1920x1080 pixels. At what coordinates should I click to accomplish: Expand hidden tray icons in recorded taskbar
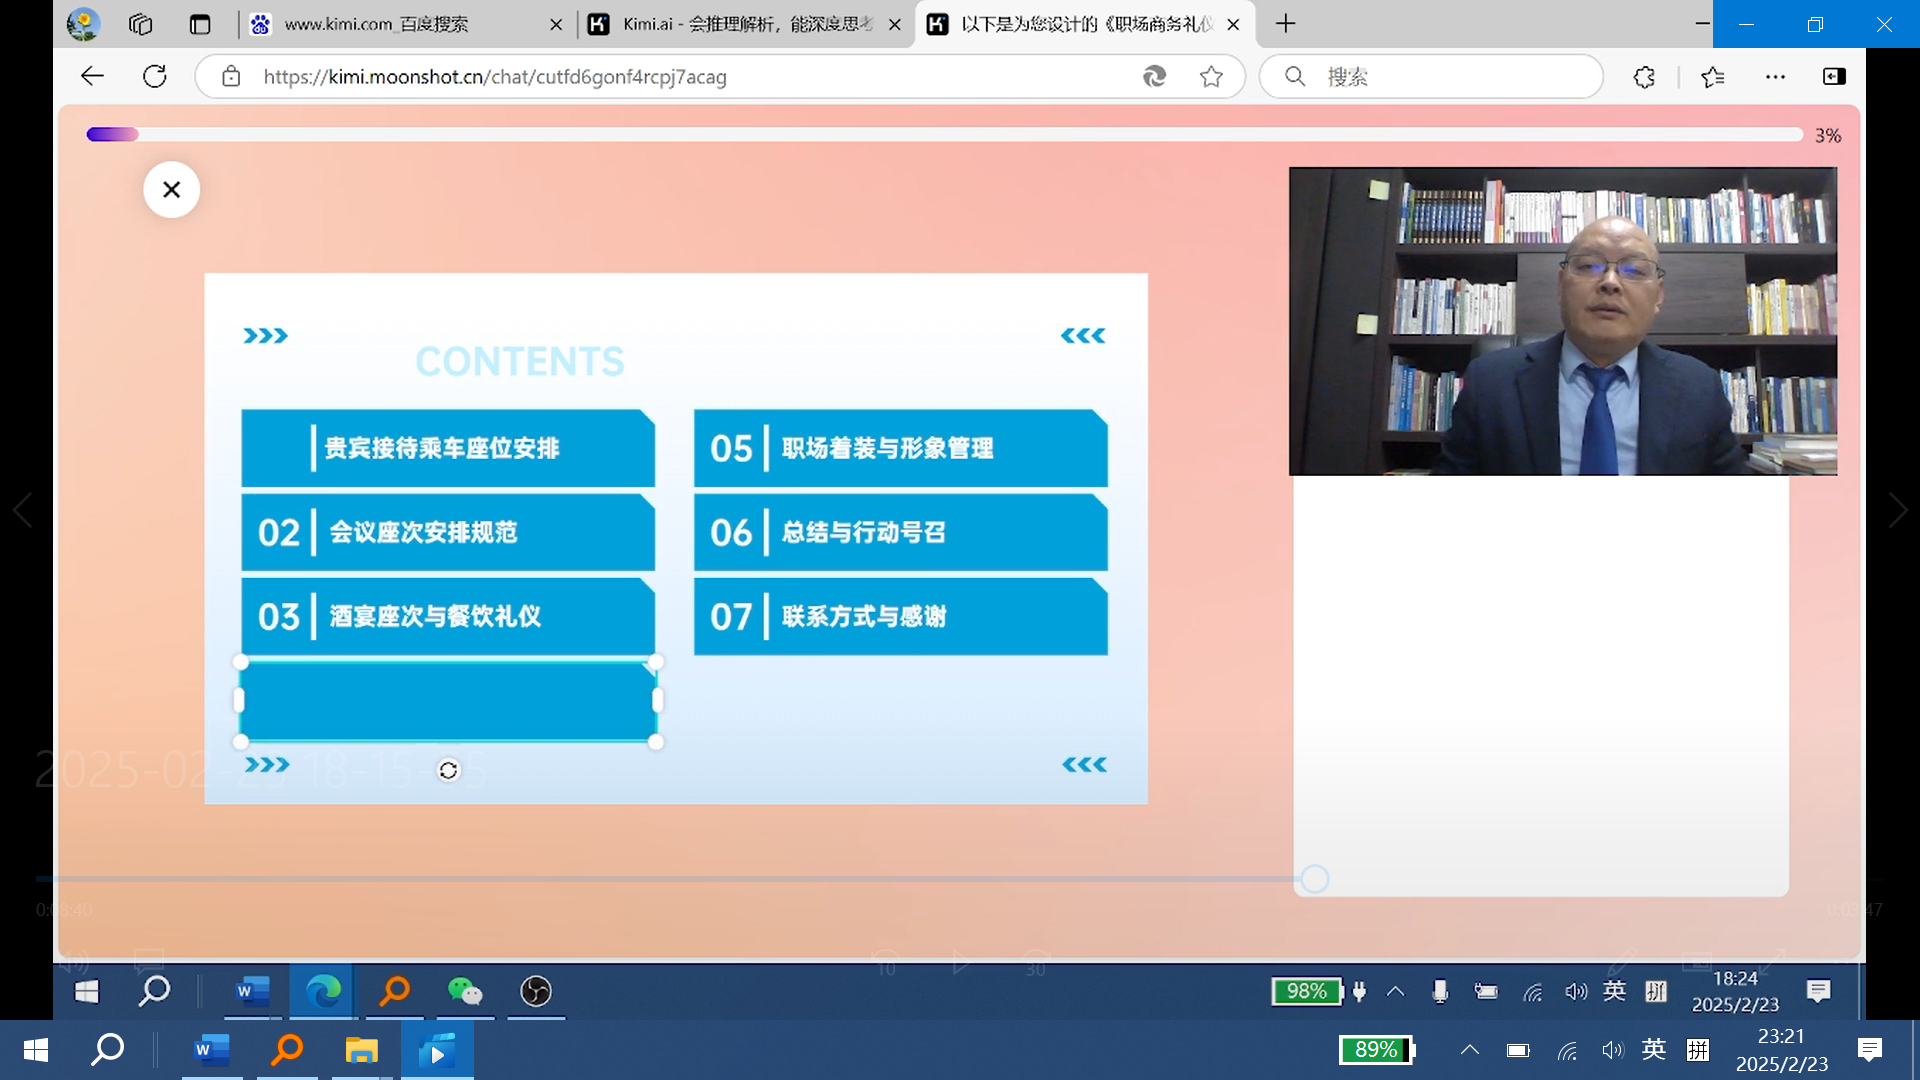tap(1395, 991)
